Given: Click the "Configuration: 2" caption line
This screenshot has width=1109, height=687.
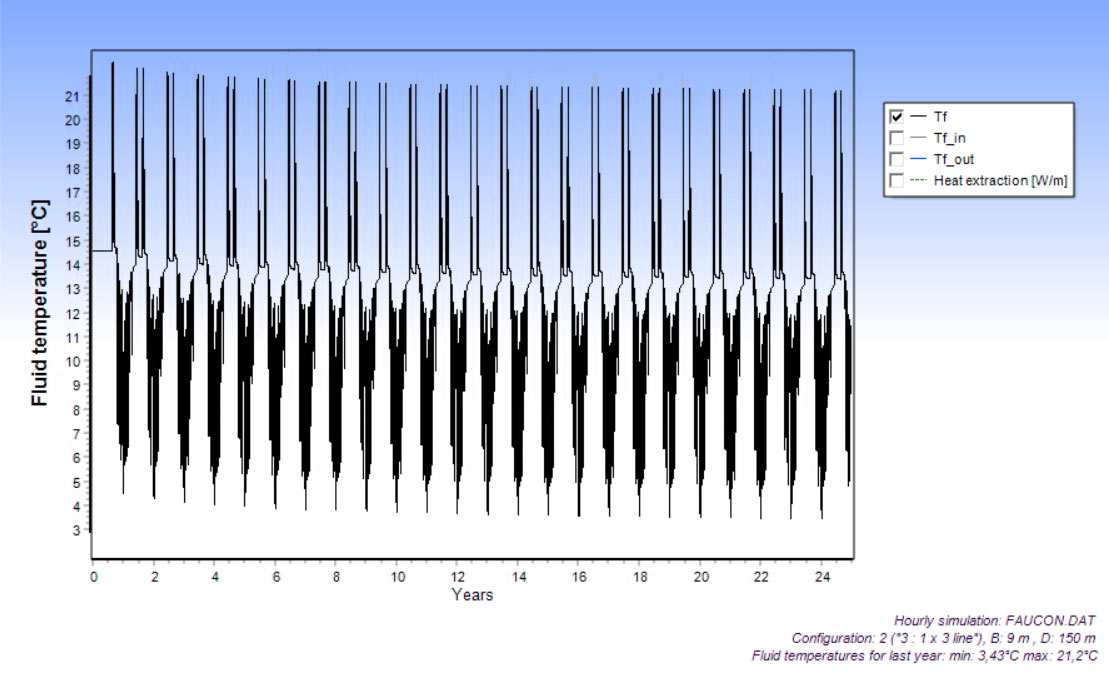Looking at the screenshot, I should (943, 638).
